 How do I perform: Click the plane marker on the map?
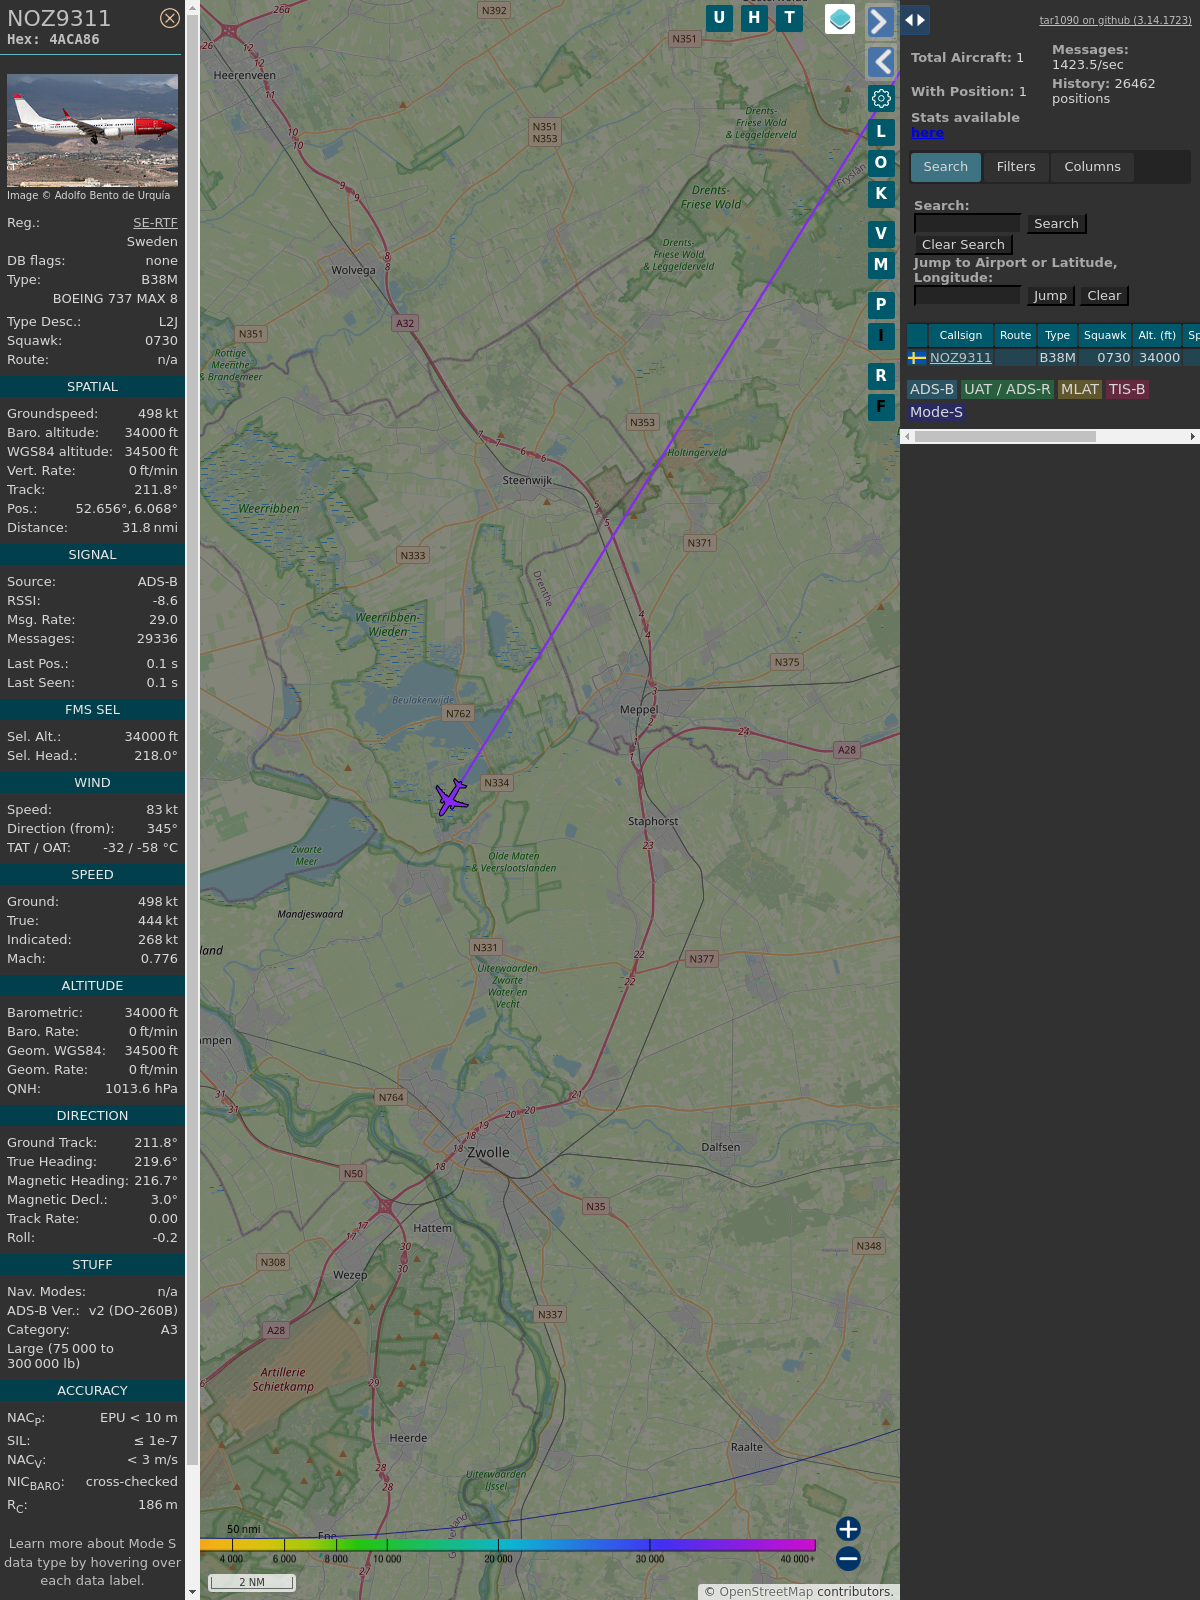click(452, 798)
